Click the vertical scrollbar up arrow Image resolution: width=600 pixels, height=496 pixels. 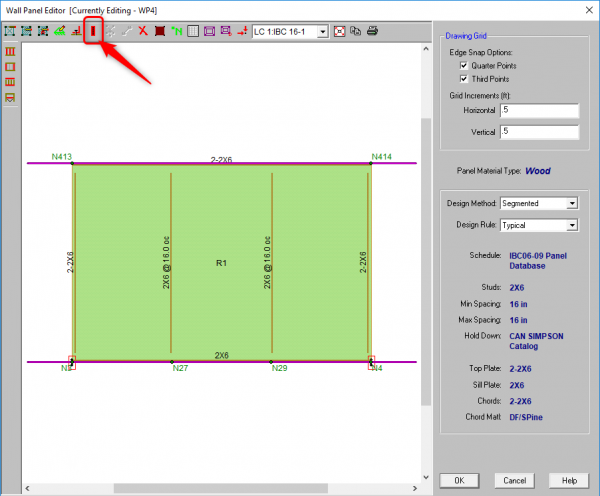tap(426, 49)
